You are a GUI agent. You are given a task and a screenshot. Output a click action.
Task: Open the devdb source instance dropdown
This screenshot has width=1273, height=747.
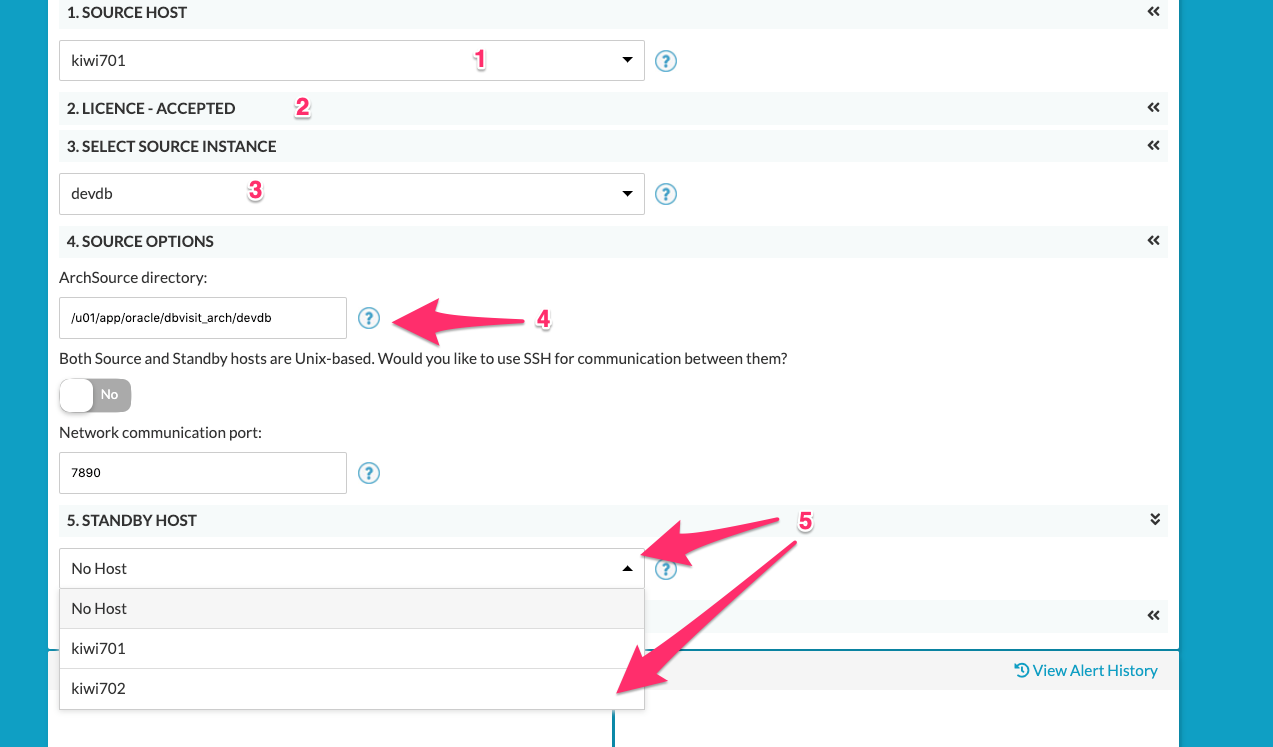point(352,193)
